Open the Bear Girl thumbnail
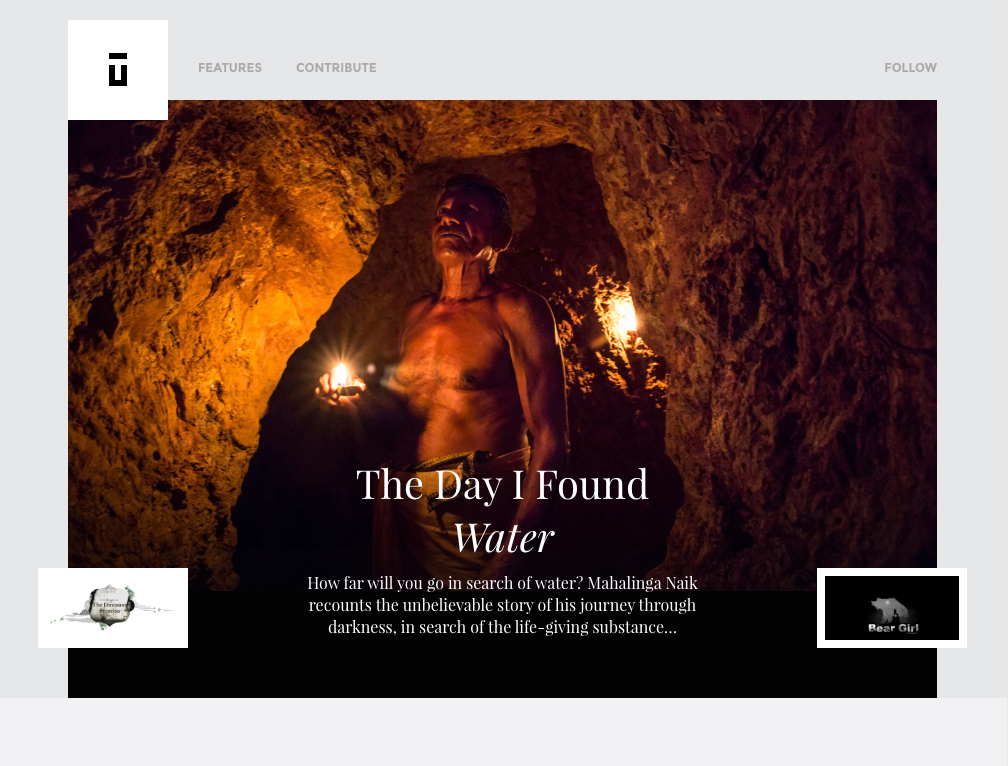 pyautogui.click(x=892, y=608)
